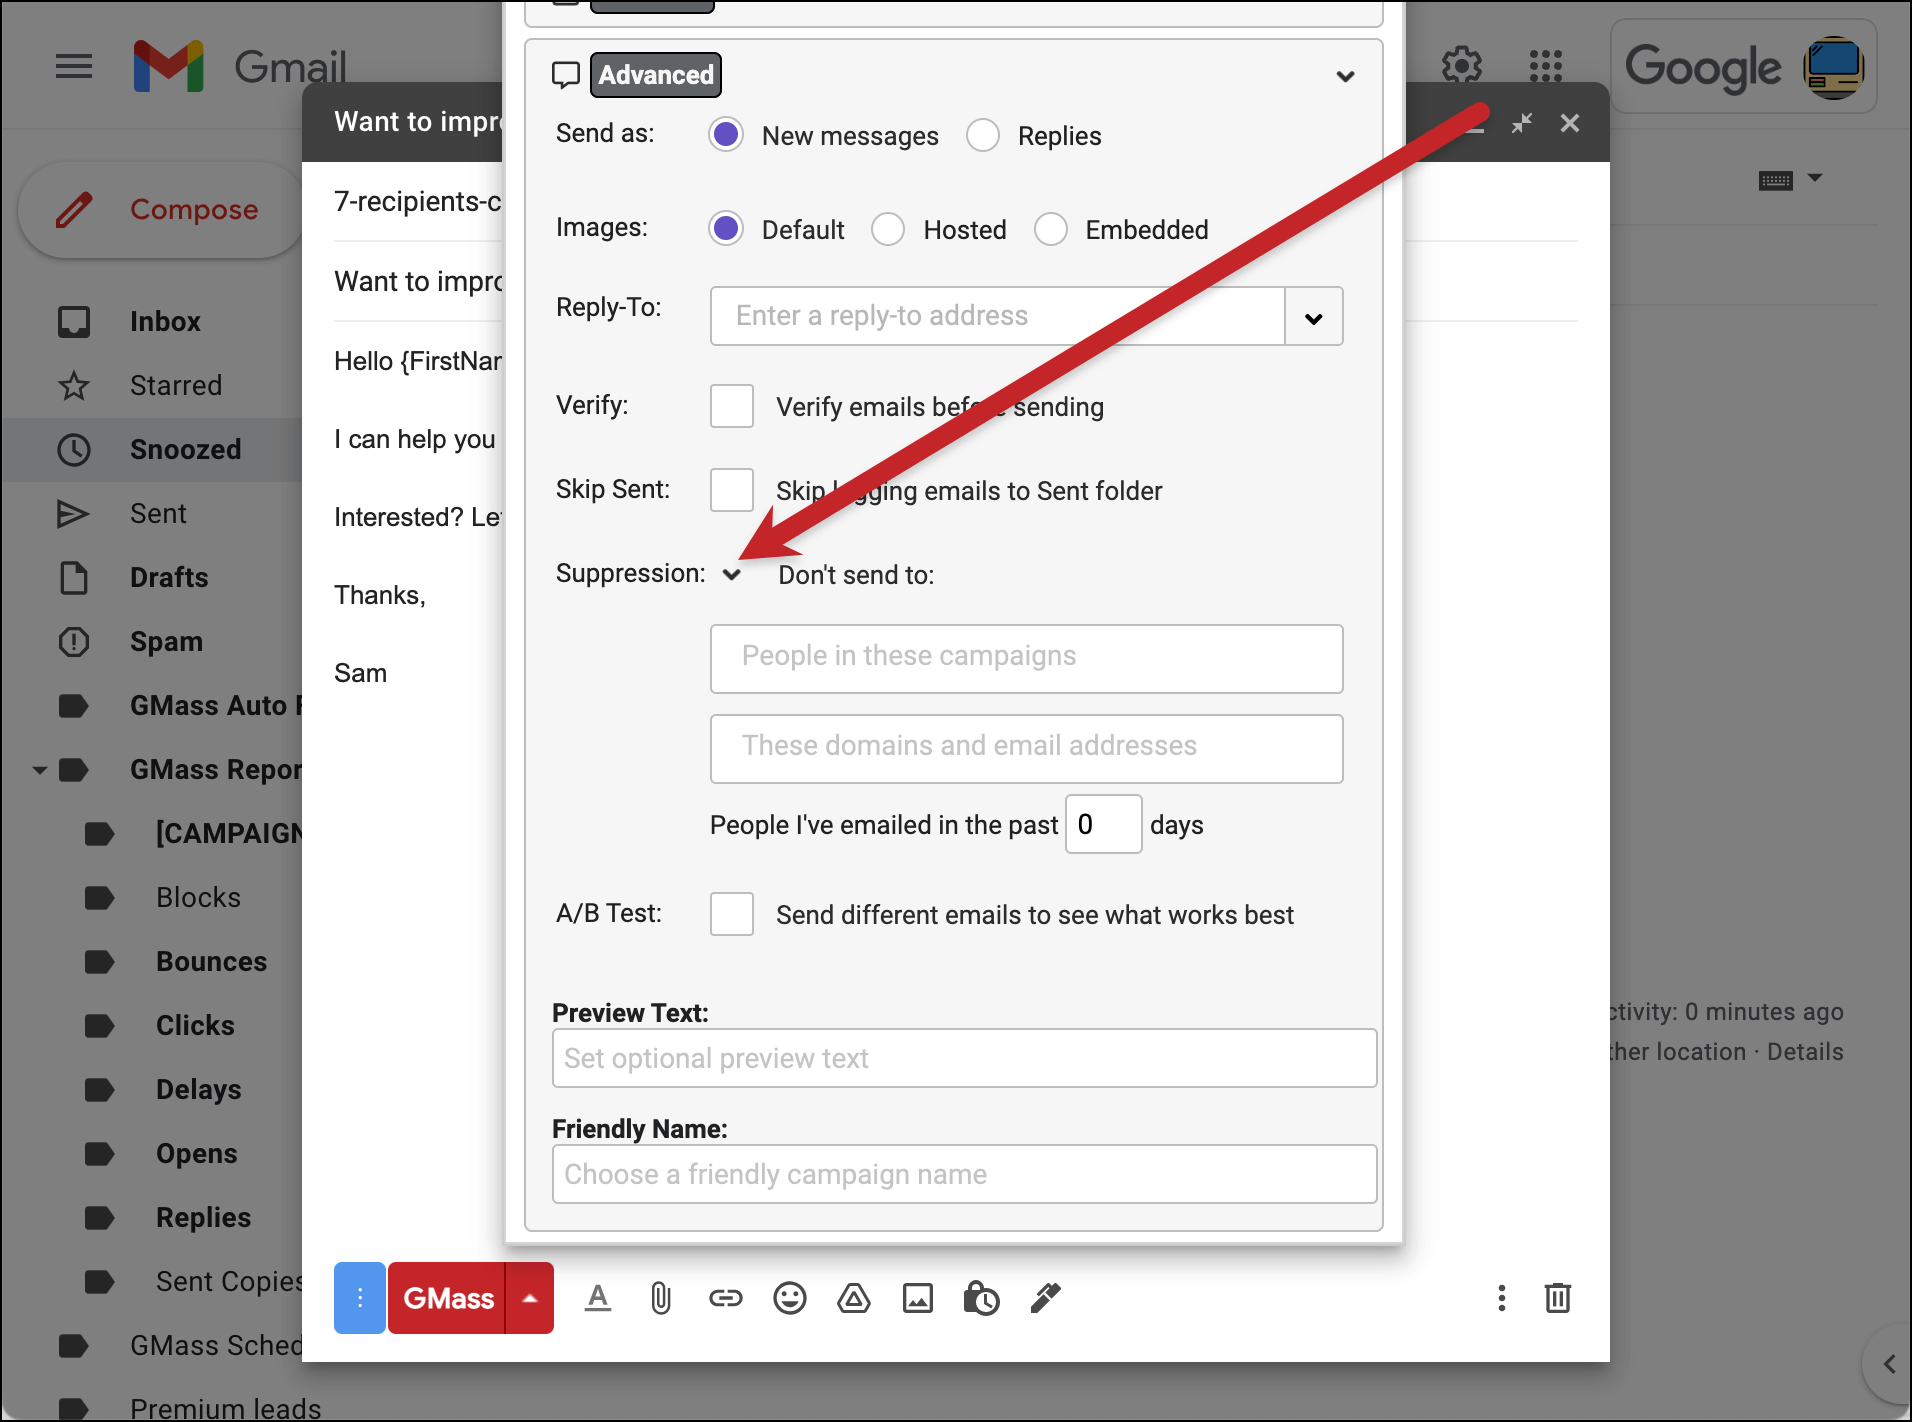
Task: Discard draft with the trash icon
Action: (x=1558, y=1298)
